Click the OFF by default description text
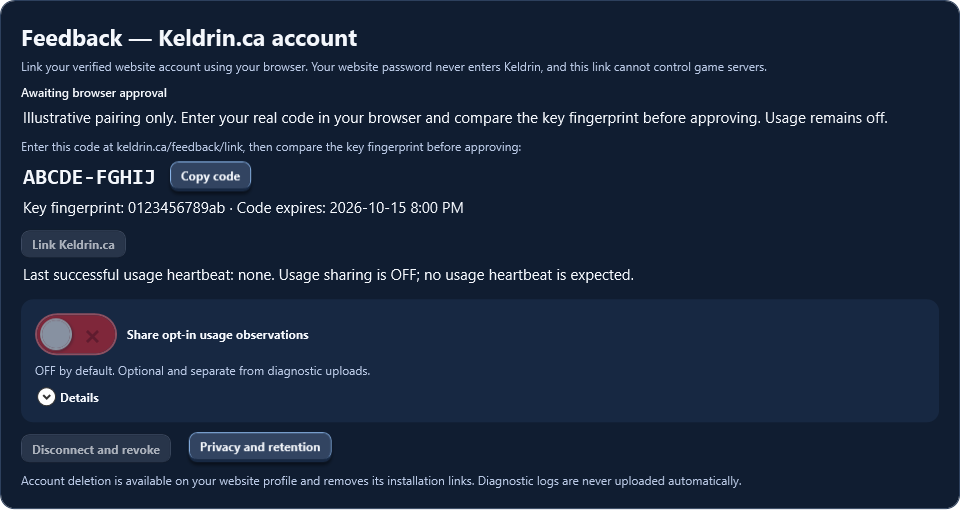This screenshot has height=510, width=960. 203,370
